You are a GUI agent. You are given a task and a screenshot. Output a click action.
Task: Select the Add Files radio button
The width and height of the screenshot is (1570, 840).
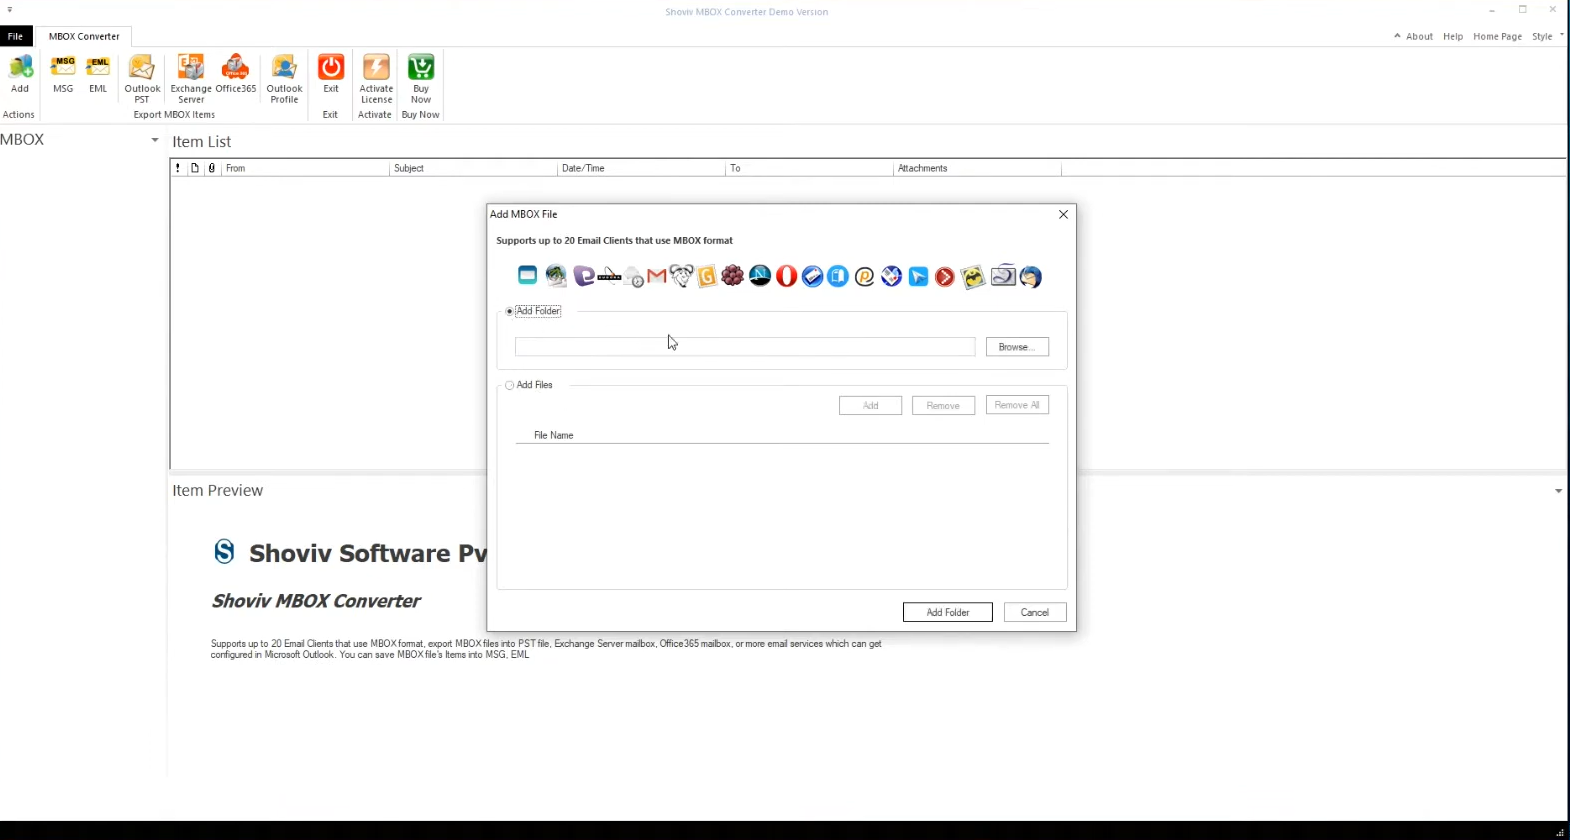coord(510,385)
